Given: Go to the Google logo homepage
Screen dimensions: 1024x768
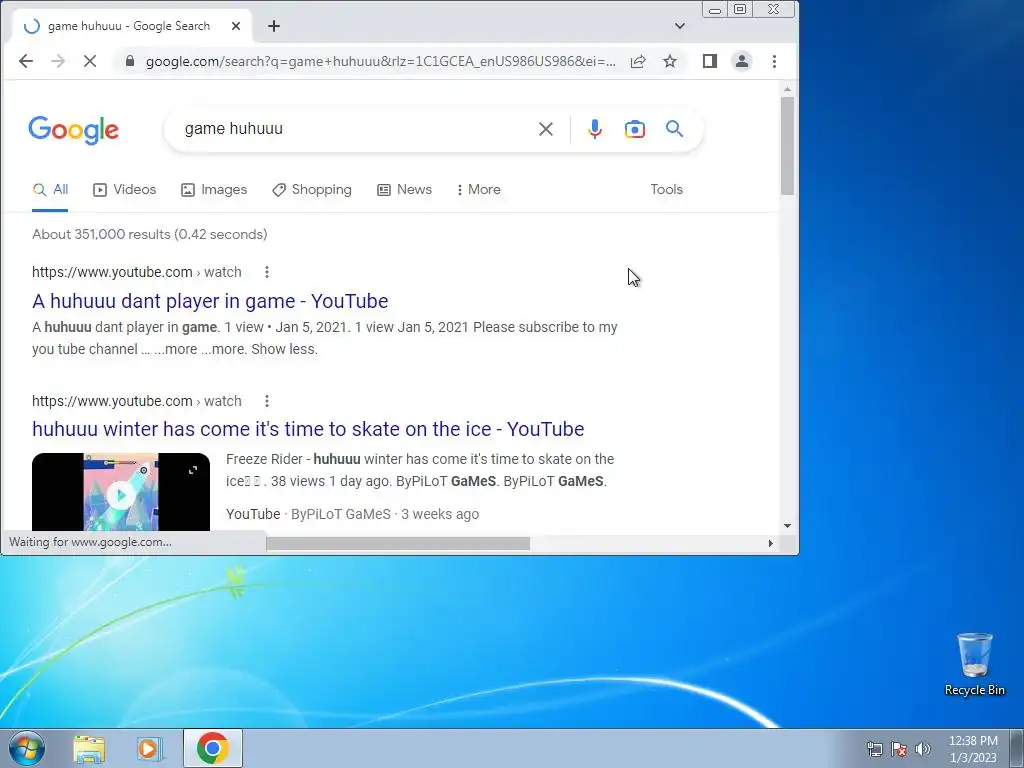Looking at the screenshot, I should [x=74, y=130].
